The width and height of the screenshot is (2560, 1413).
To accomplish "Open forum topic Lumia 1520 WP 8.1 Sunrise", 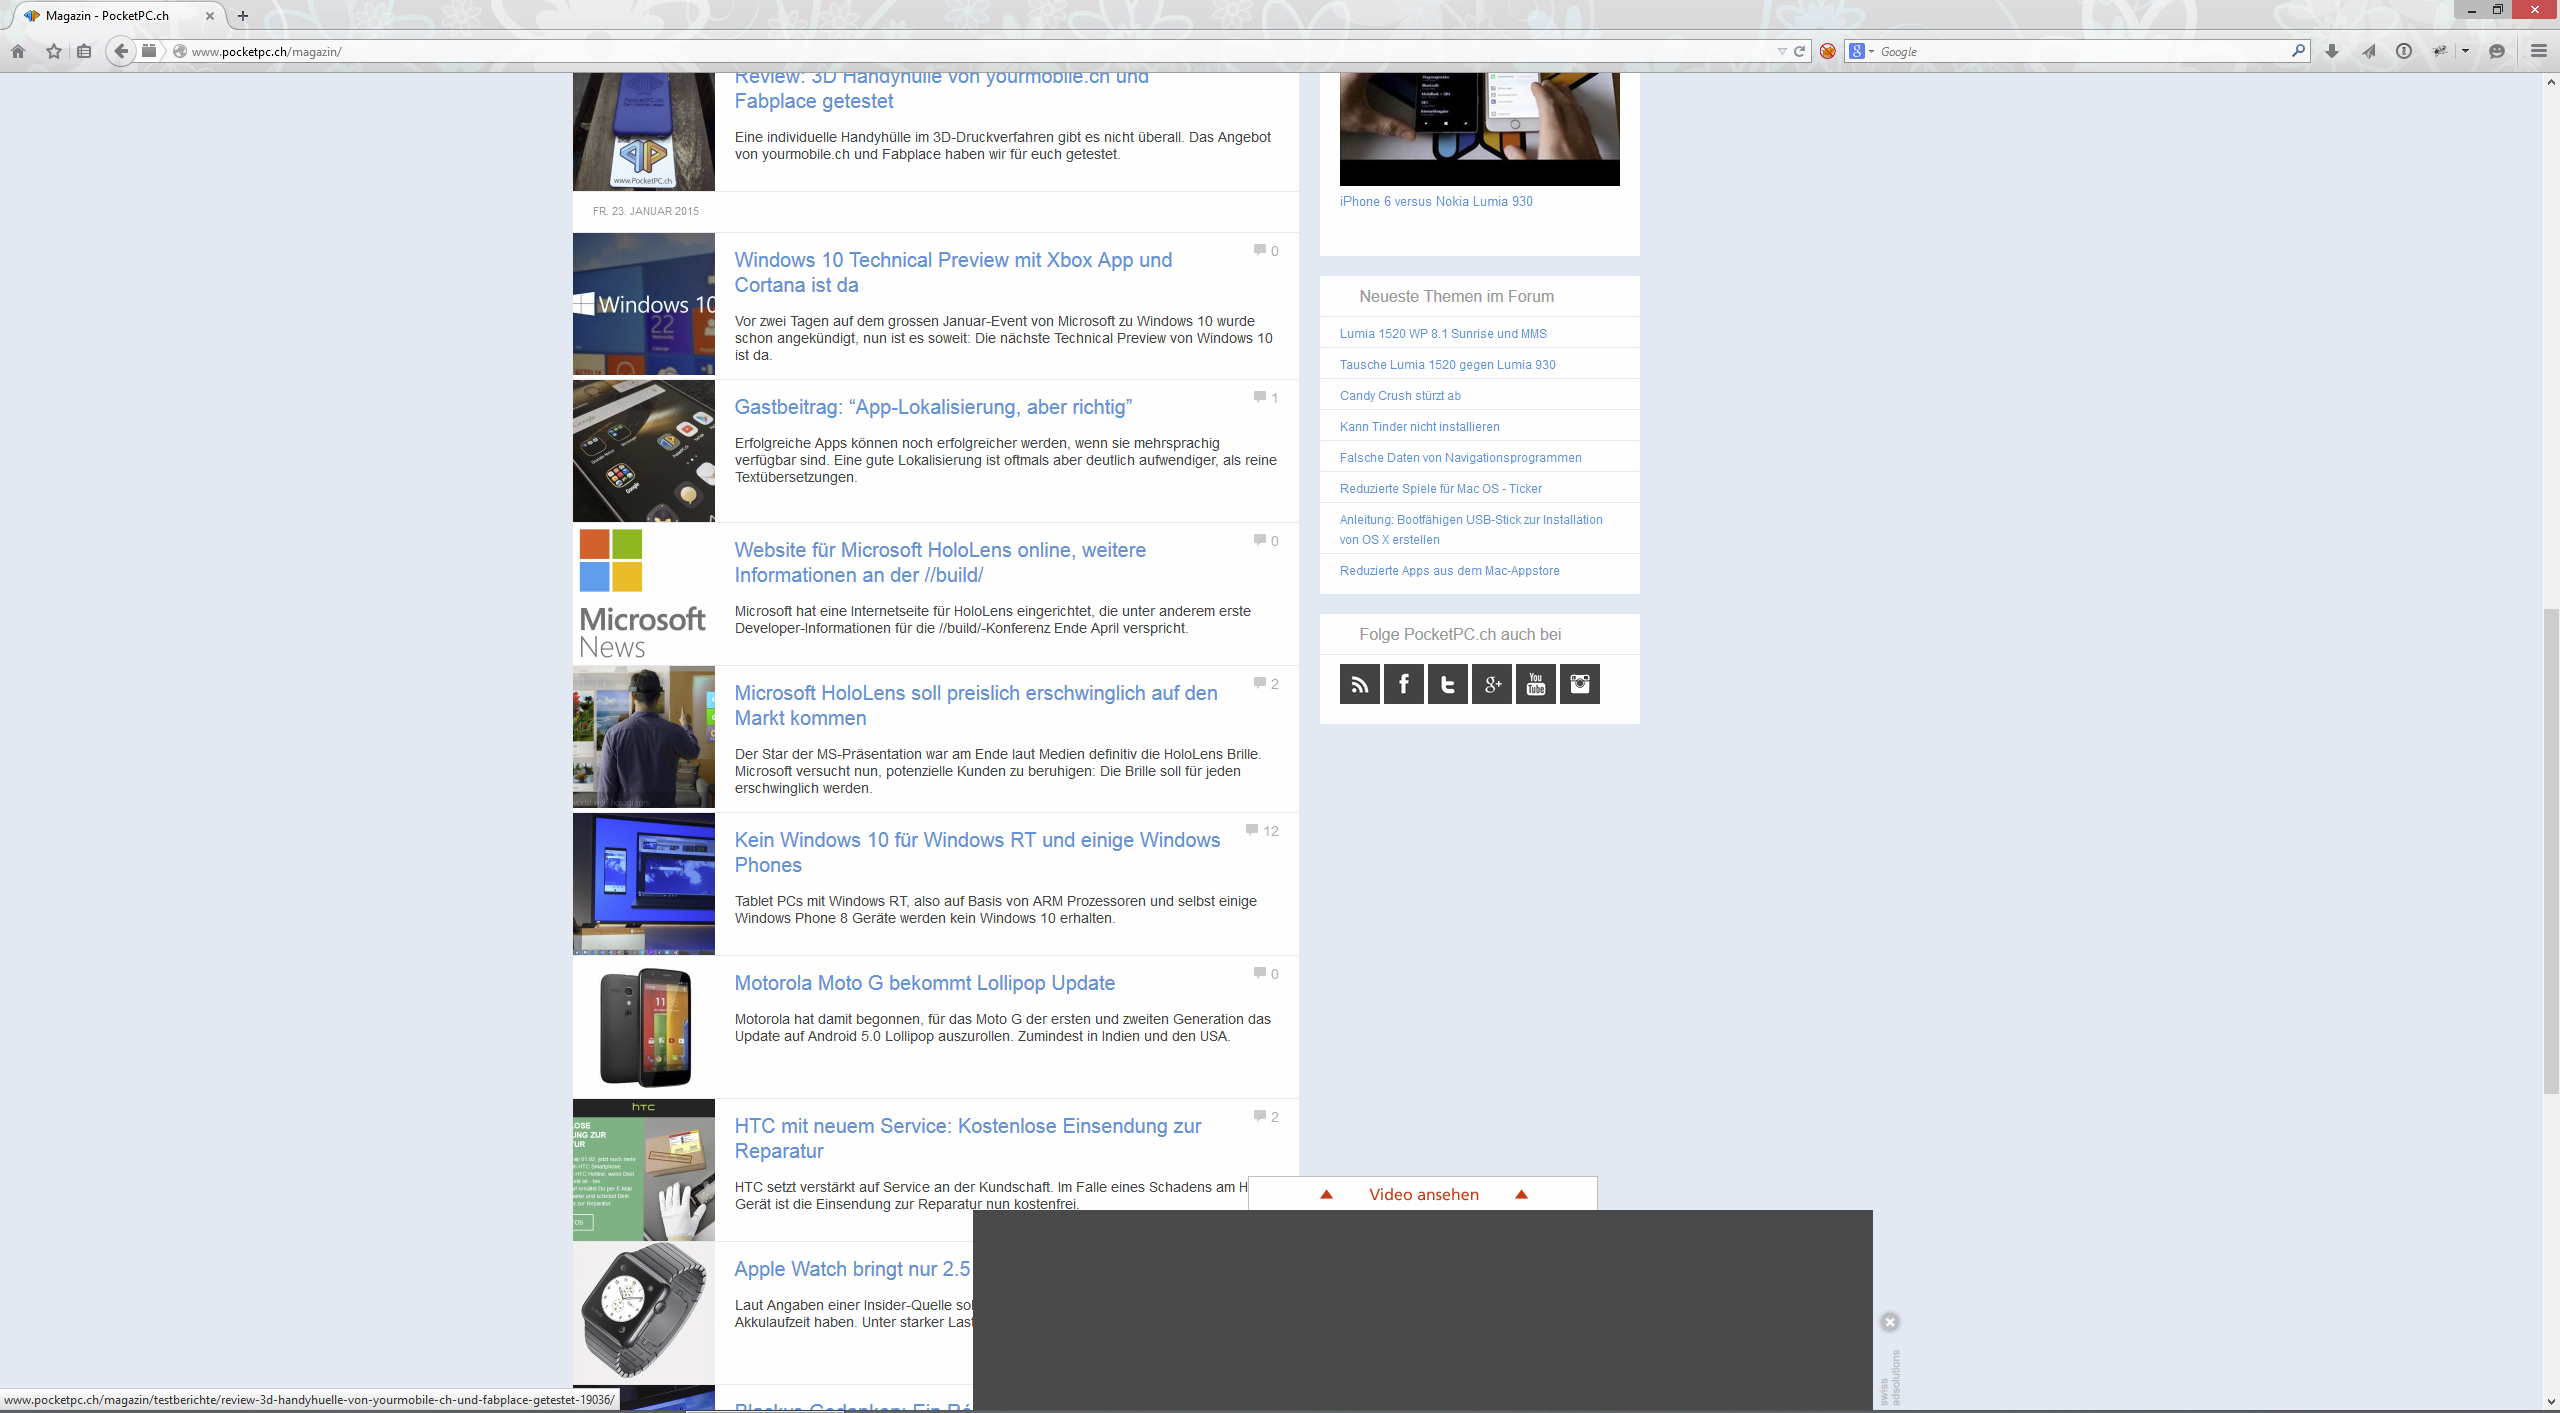I will point(1443,334).
